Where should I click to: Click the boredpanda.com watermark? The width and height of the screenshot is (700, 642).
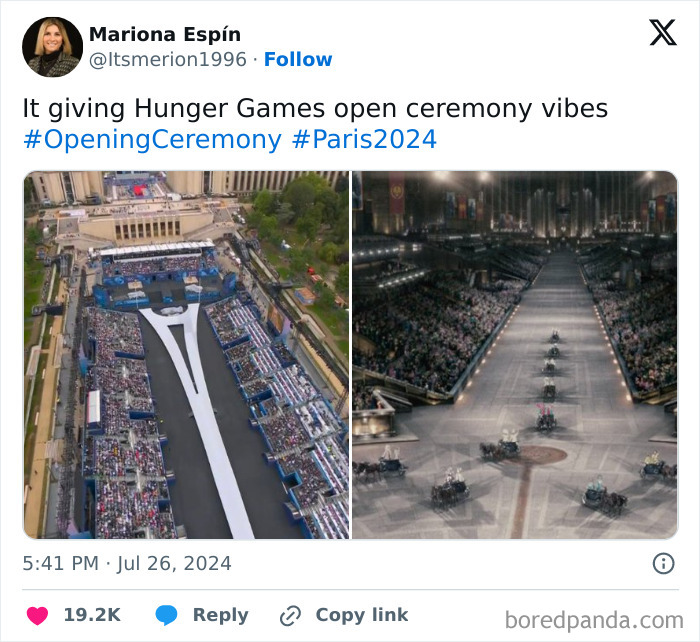(x=594, y=620)
